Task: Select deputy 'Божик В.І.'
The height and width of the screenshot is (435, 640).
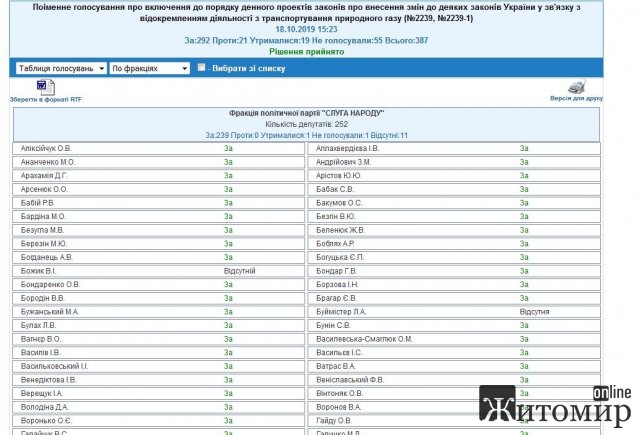Action: 38,271
